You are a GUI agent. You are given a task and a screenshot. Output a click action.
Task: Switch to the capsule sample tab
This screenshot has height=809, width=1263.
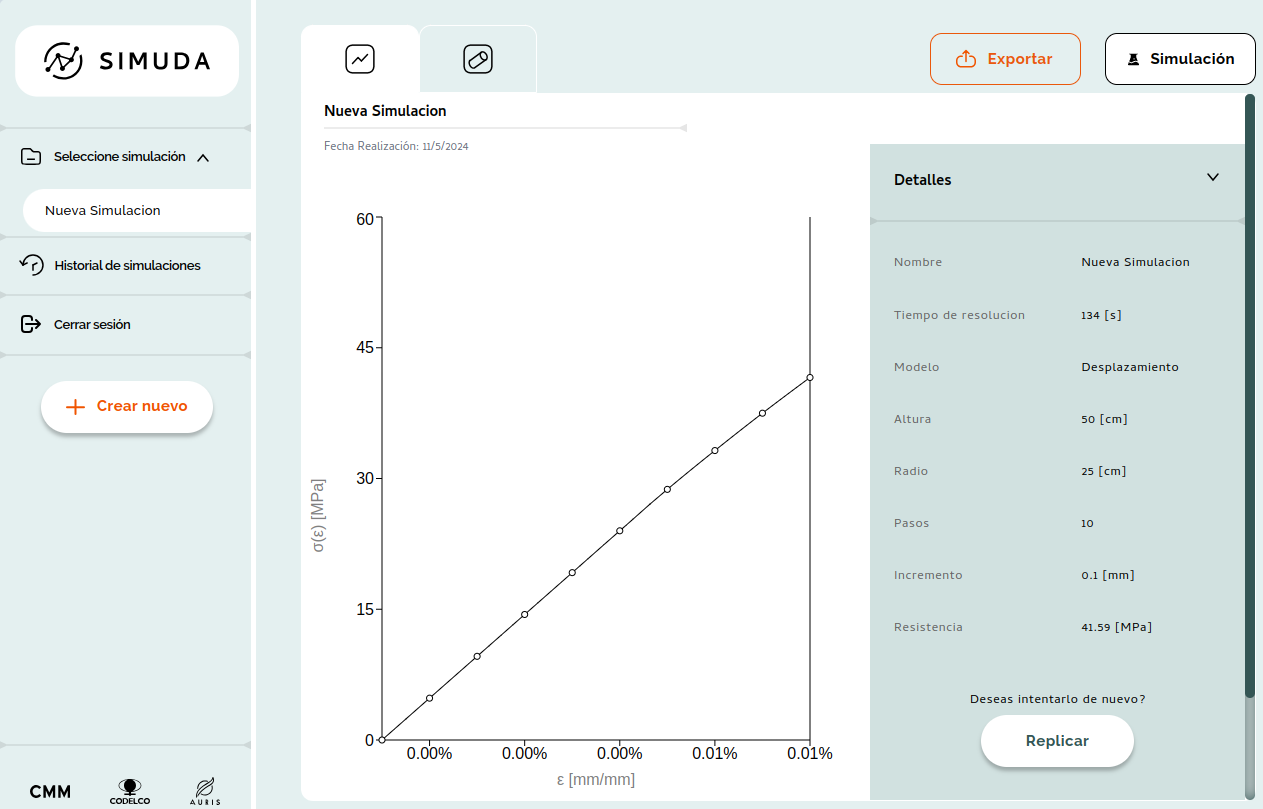478,59
